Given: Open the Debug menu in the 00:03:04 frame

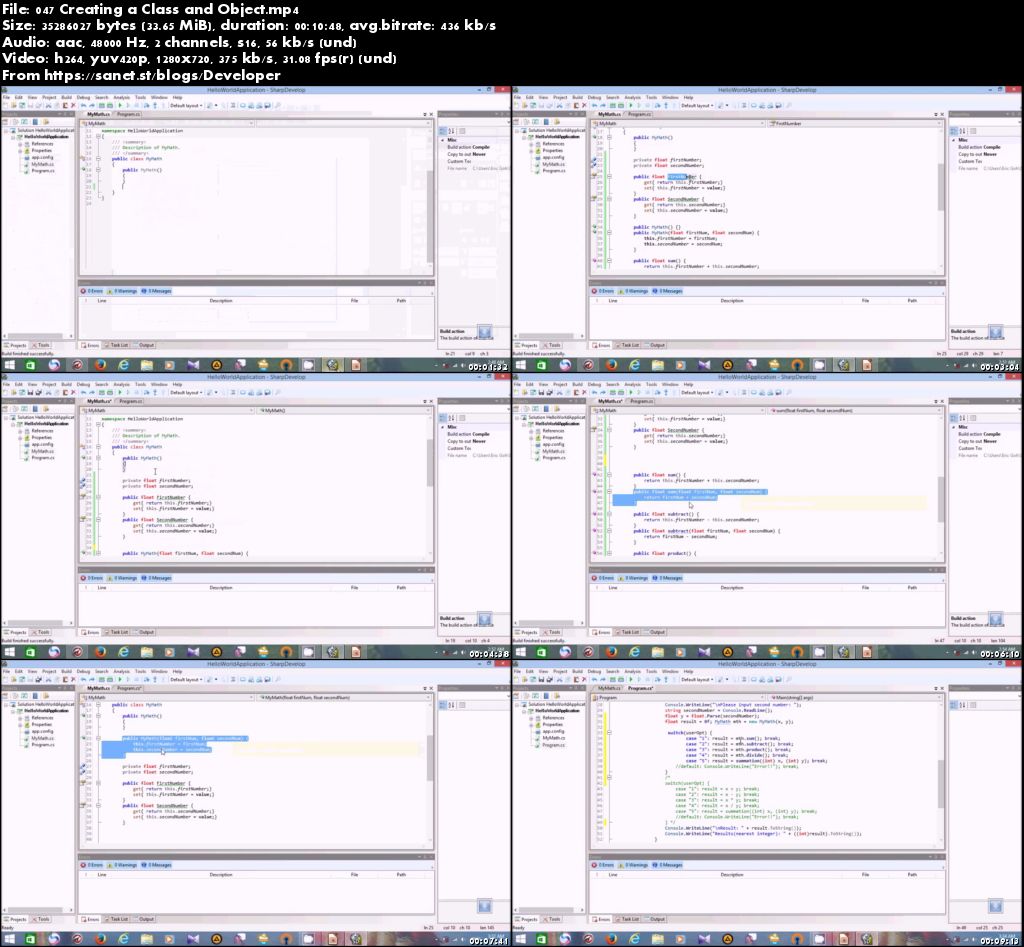Looking at the screenshot, I should coord(595,97).
